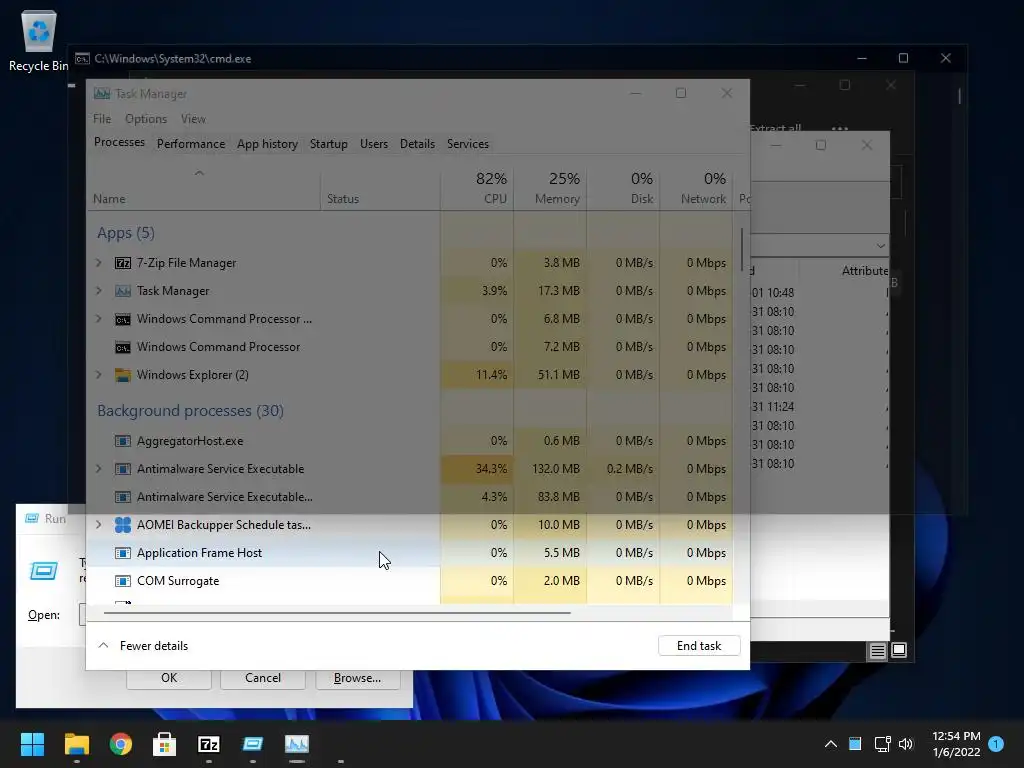Select the Processes tab

tap(120, 142)
